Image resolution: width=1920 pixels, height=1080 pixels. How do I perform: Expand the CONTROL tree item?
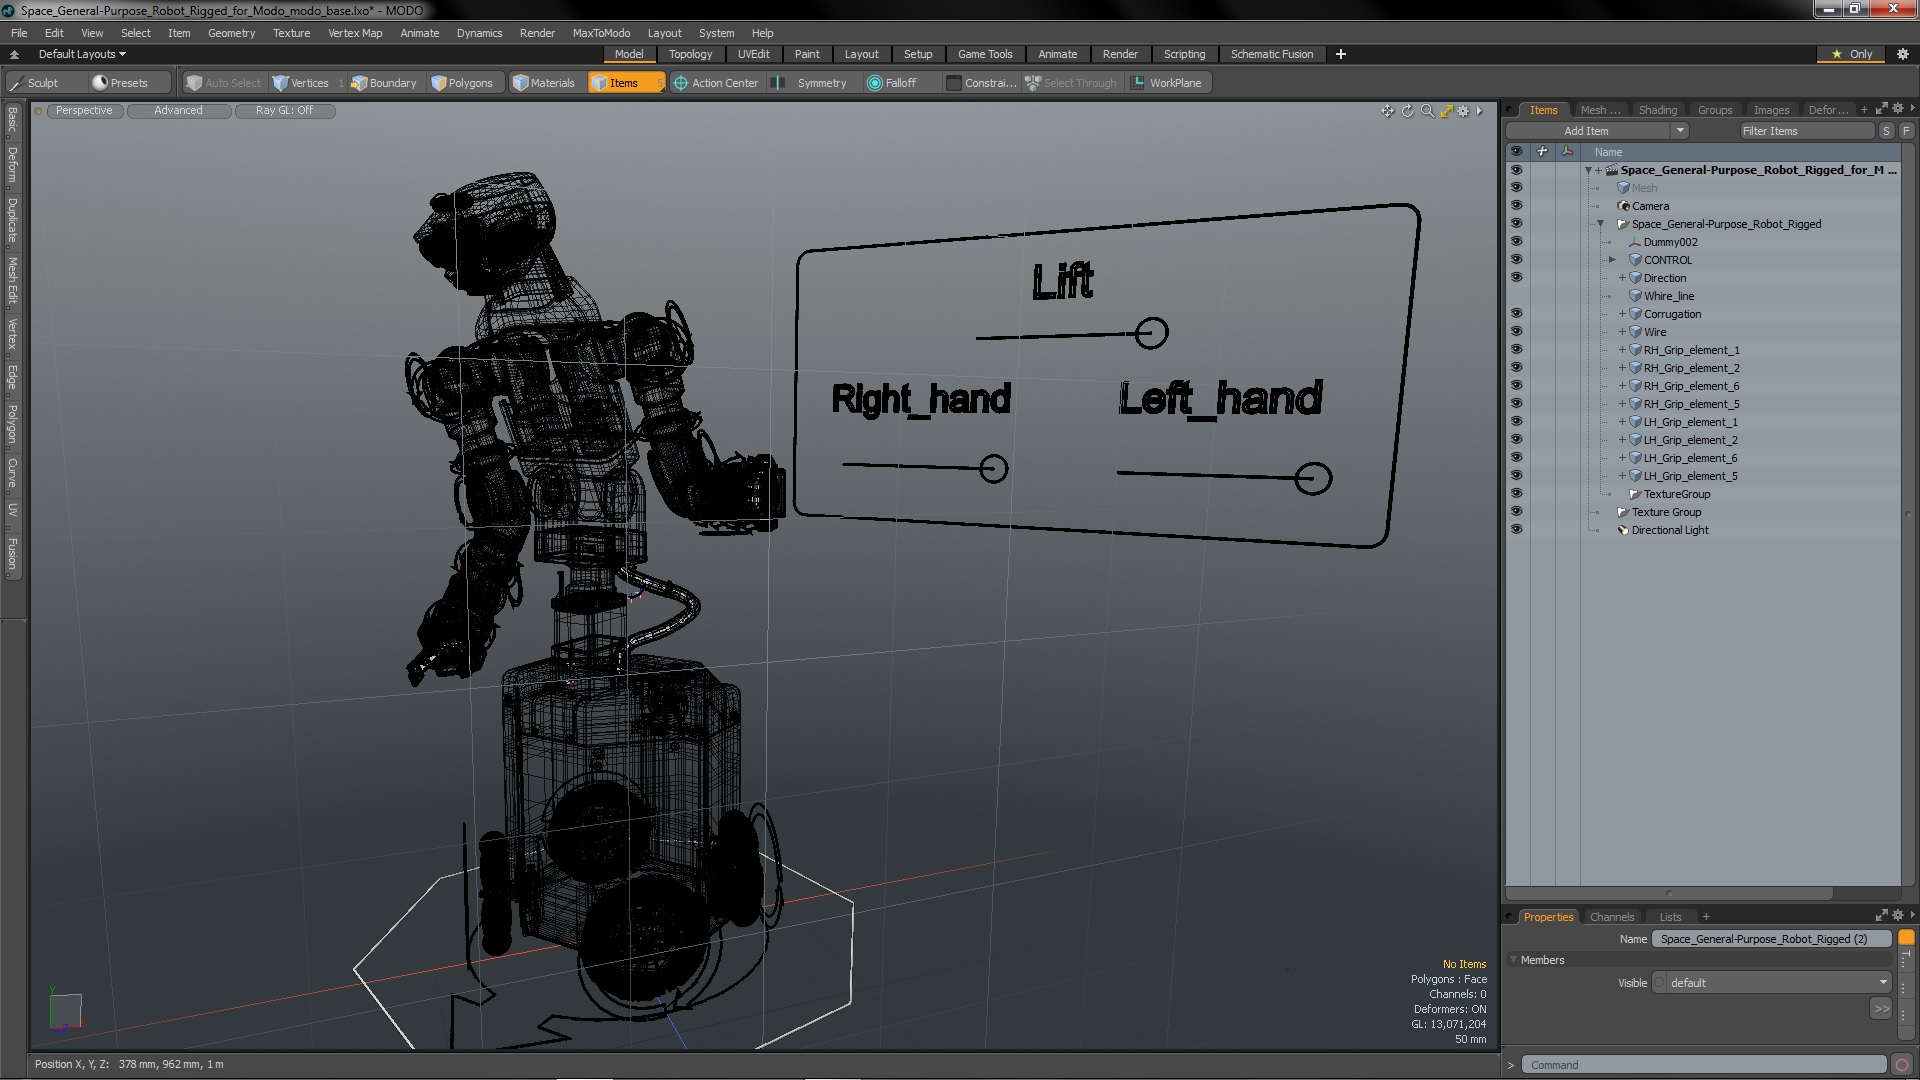(x=1612, y=260)
